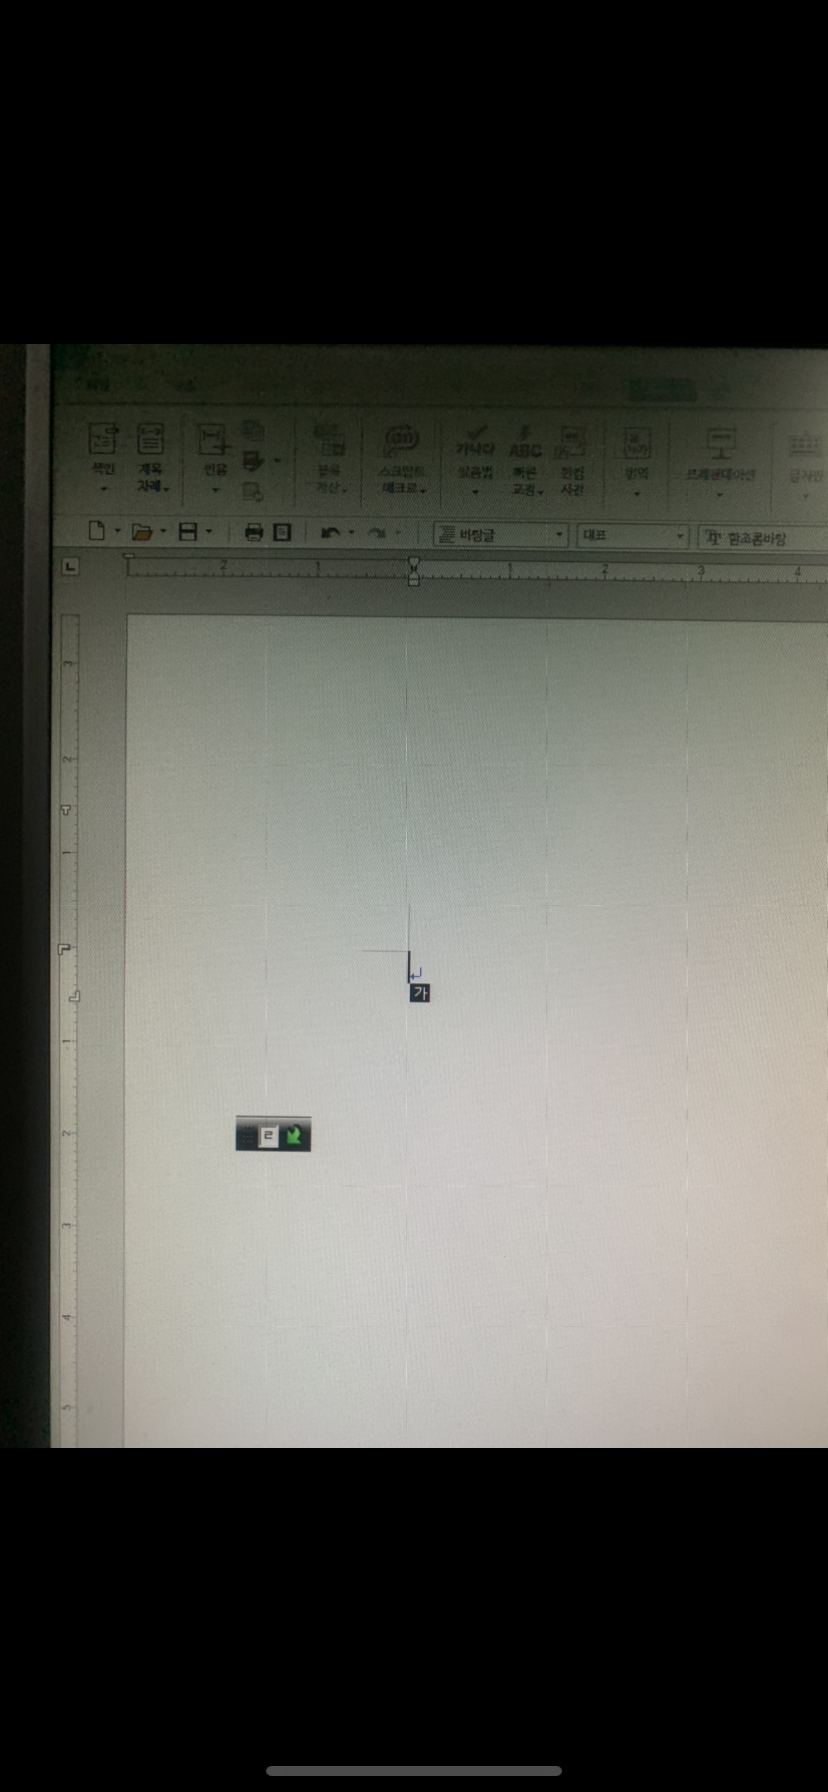The width and height of the screenshot is (828, 1792).
Task: Expand the 빠른 교정 dropdown arrow
Action: pyautogui.click(x=541, y=491)
